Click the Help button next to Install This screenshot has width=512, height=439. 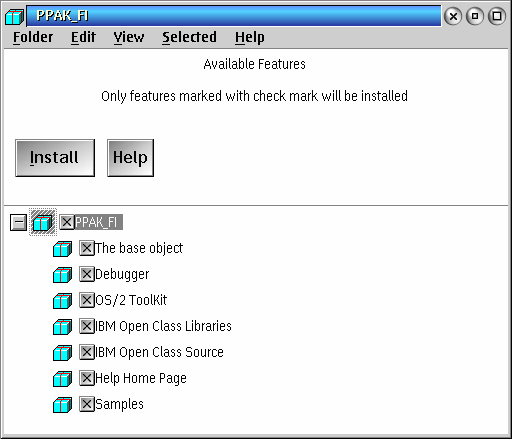[x=130, y=158]
